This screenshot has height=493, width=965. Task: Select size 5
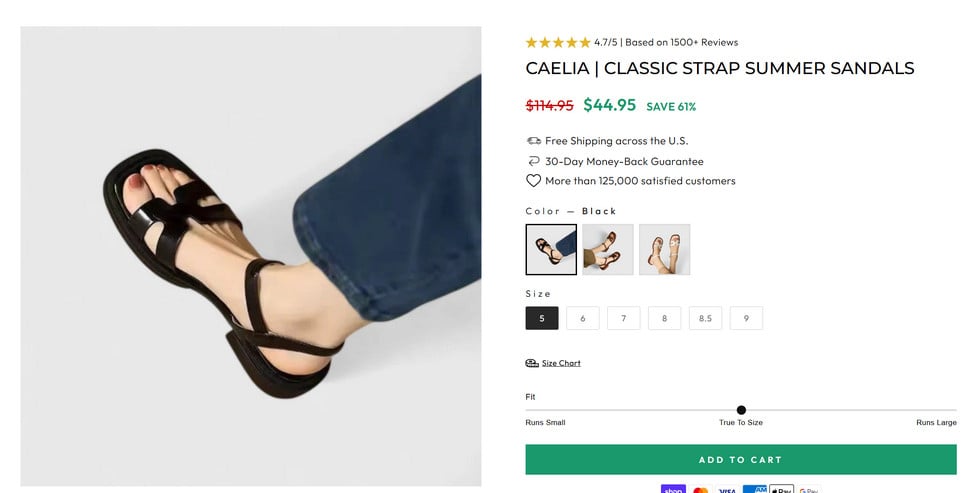click(542, 318)
